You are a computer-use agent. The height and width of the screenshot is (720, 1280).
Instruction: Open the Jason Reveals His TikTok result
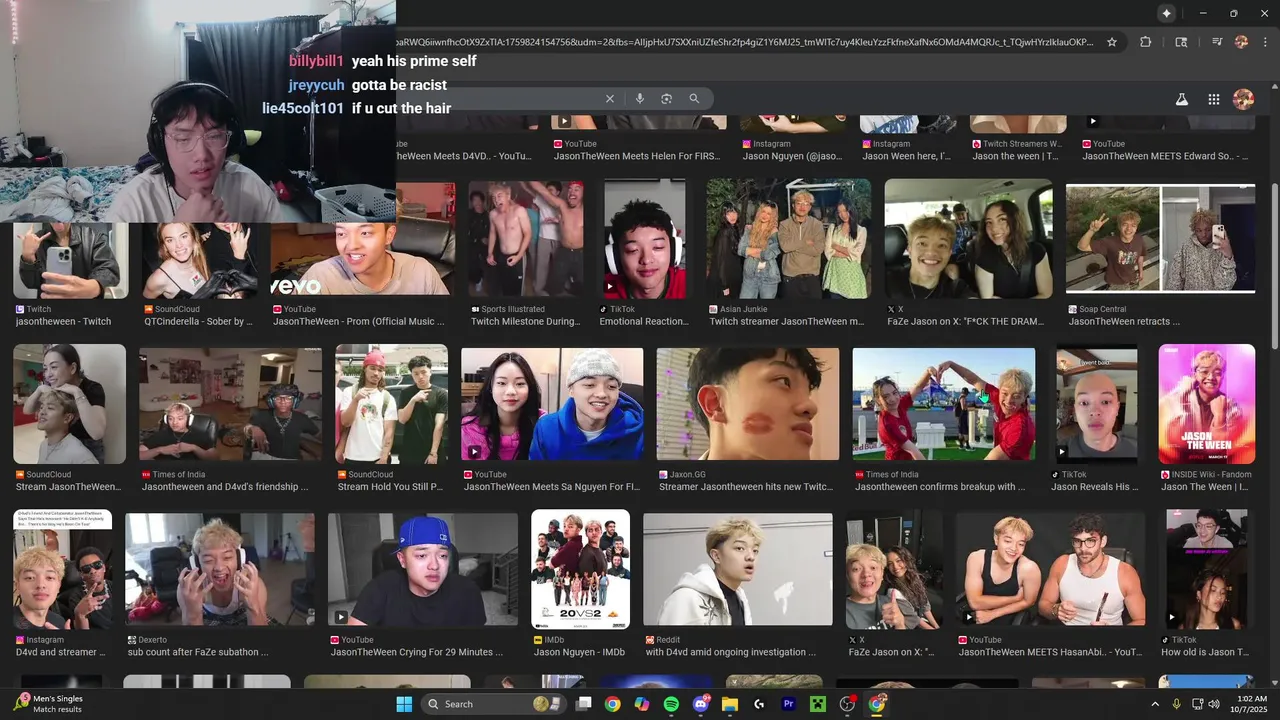tap(1097, 404)
